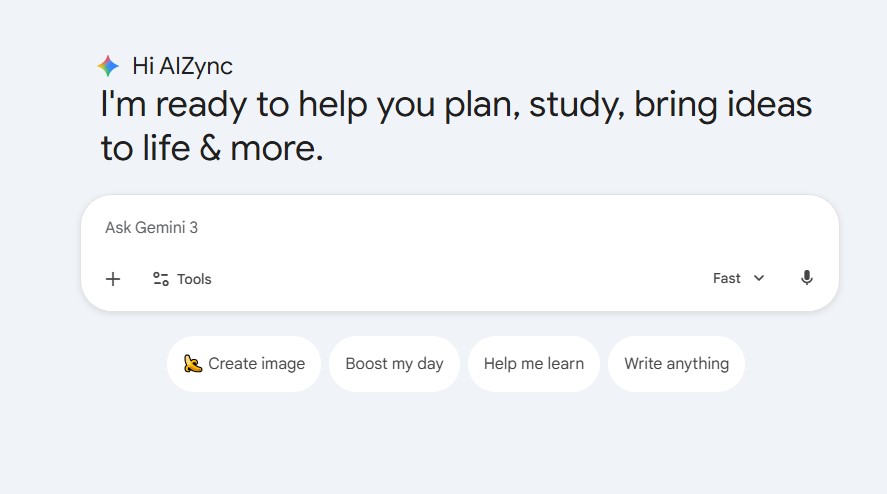Click the Write anything suggestion
The width and height of the screenshot is (887, 494).
pyautogui.click(x=676, y=364)
